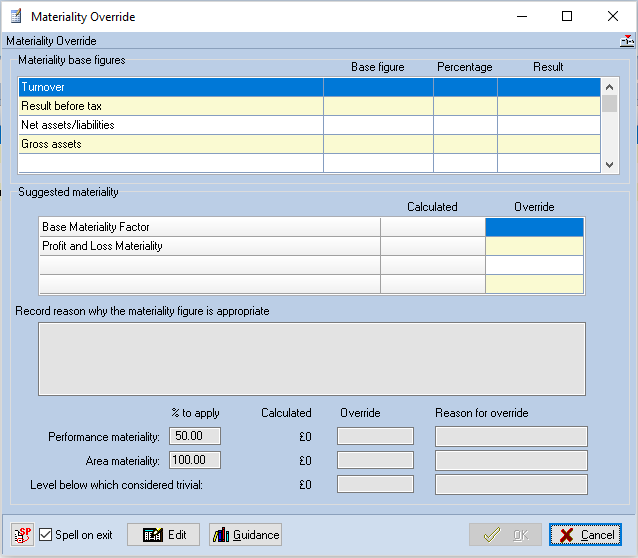The width and height of the screenshot is (638, 558).
Task: Maximize the Materiality Override window
Action: point(567,16)
